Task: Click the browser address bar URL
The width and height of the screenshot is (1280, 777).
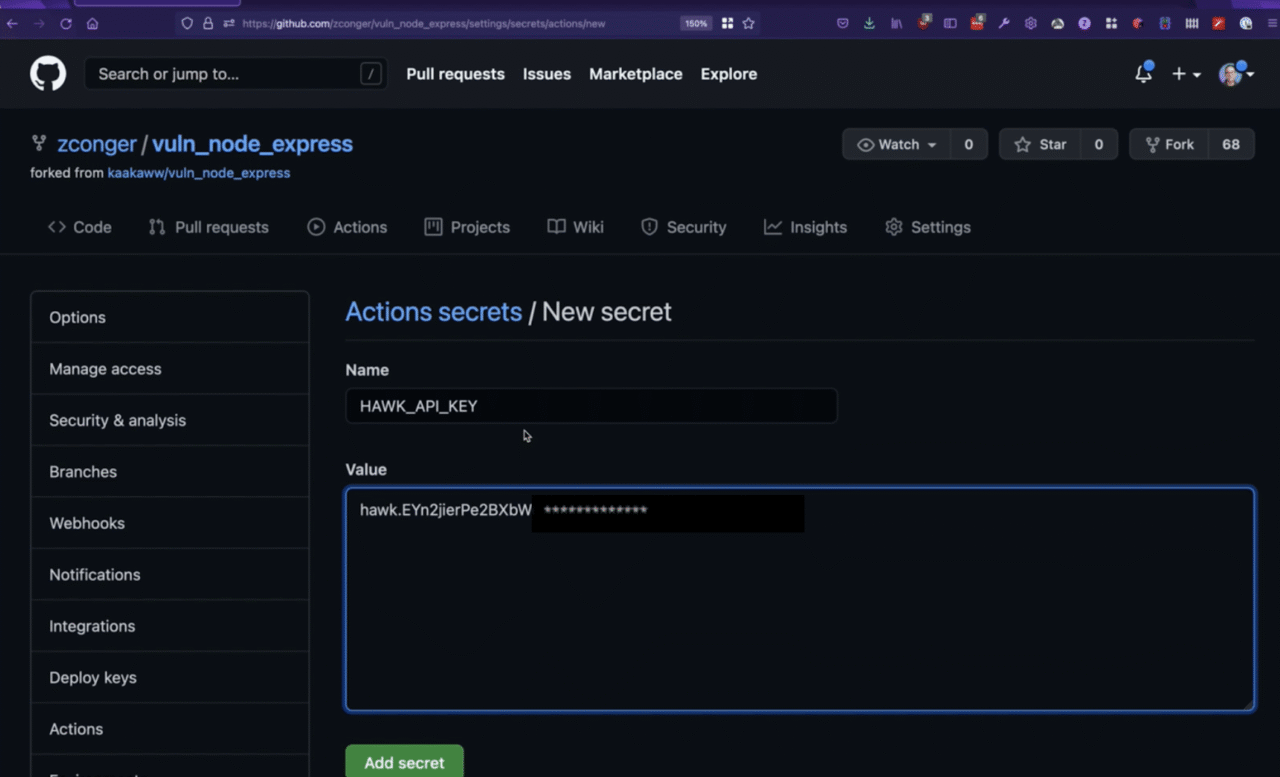Action: pos(424,23)
